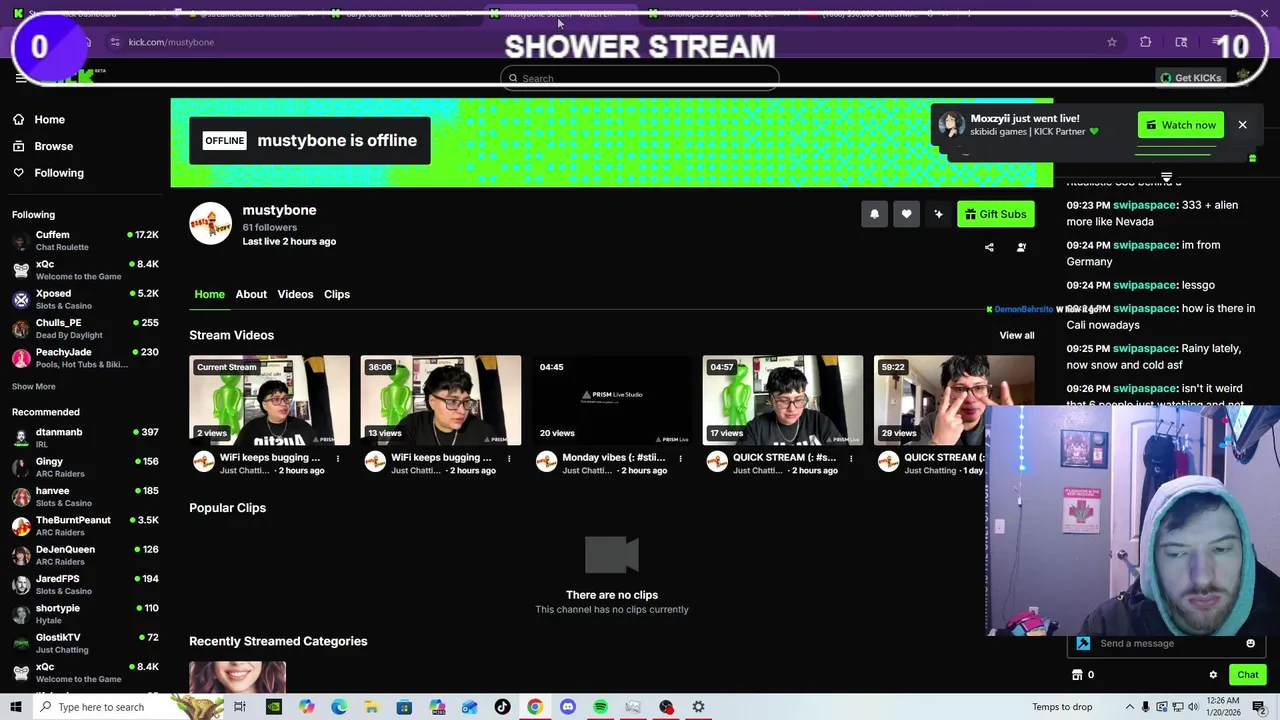
Task: Open the 04:45 Monday vibes video
Action: click(x=611, y=400)
